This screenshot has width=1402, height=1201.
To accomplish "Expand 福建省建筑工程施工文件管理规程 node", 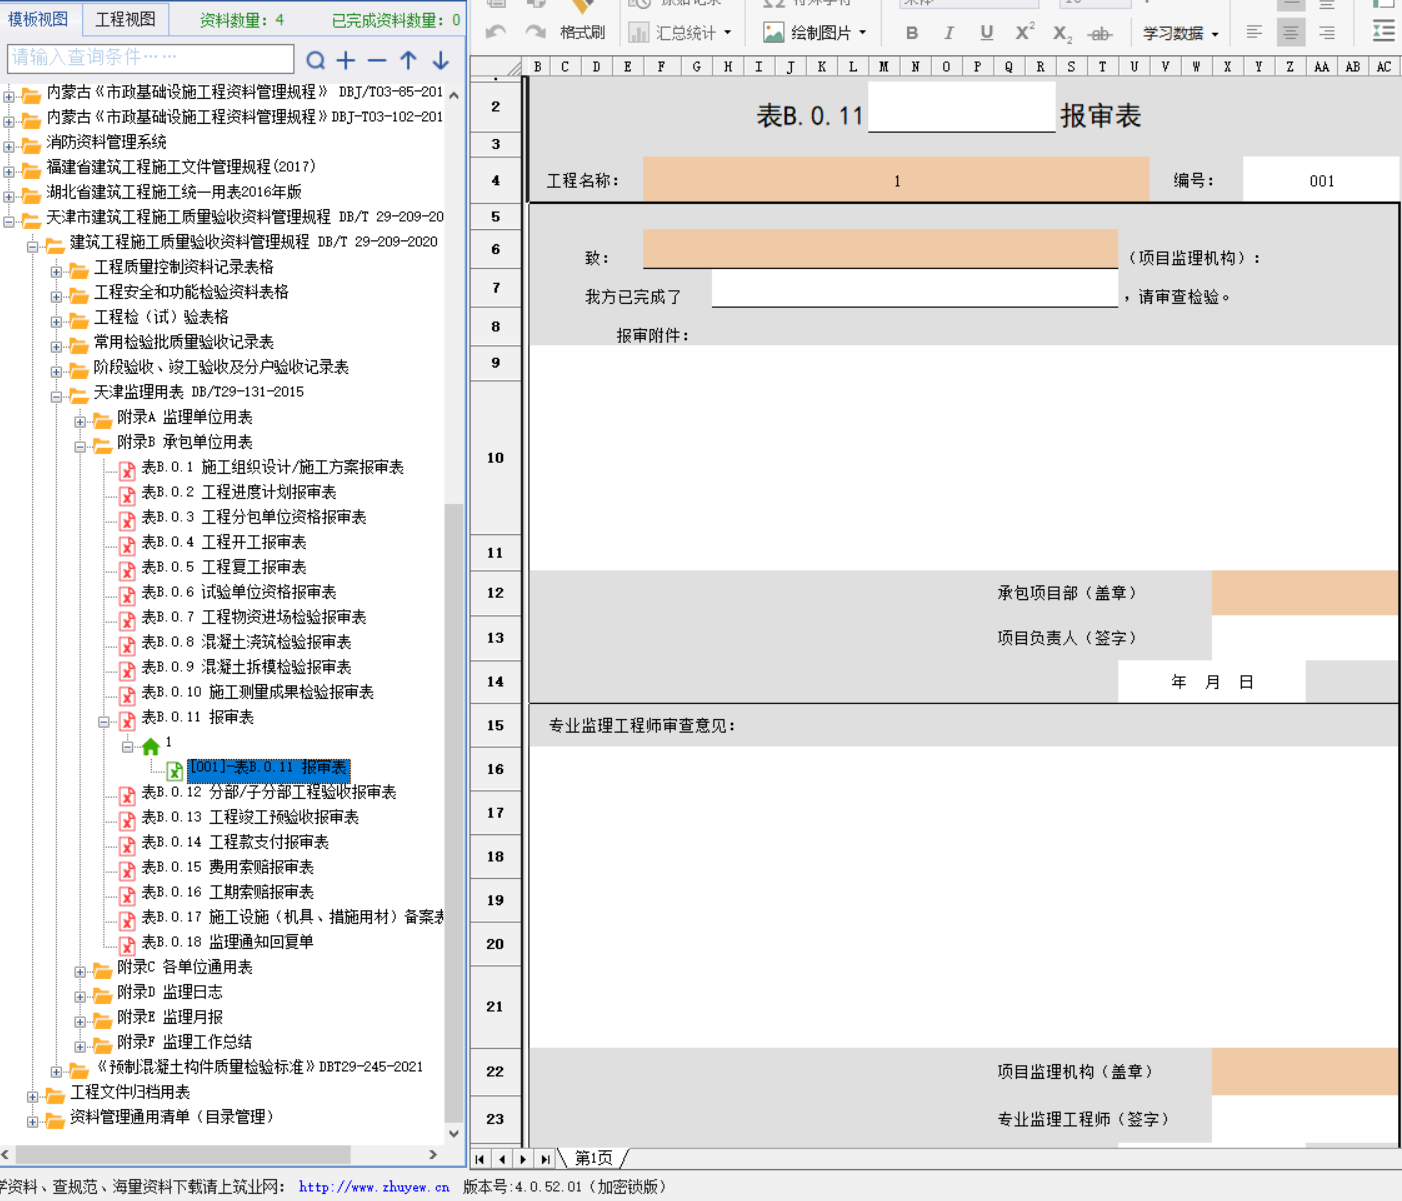I will pos(9,172).
